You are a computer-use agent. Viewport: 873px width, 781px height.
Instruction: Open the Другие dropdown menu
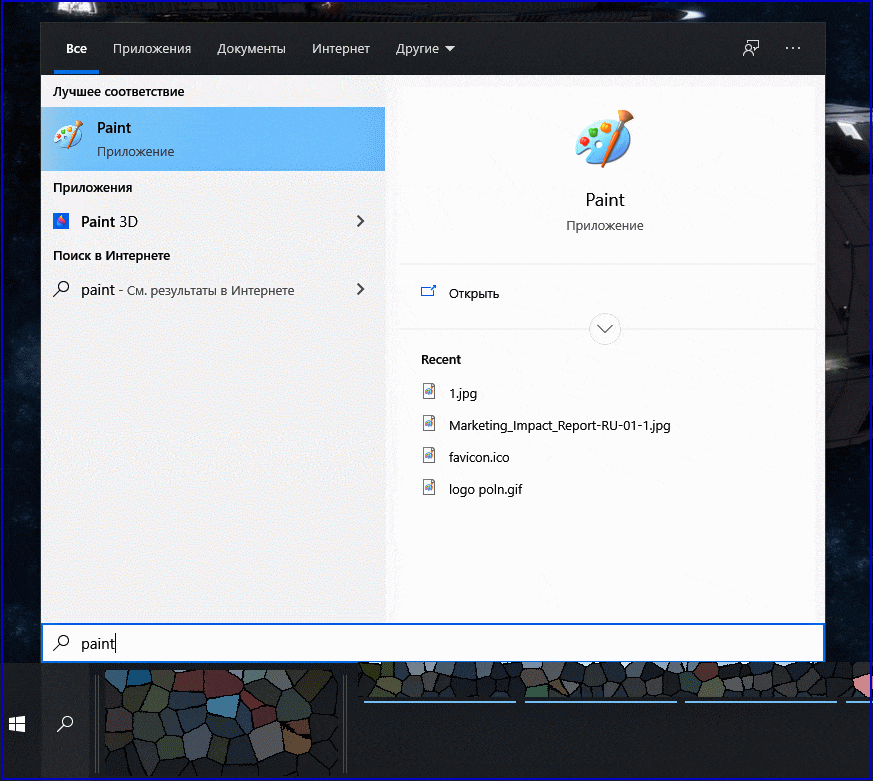click(x=425, y=49)
